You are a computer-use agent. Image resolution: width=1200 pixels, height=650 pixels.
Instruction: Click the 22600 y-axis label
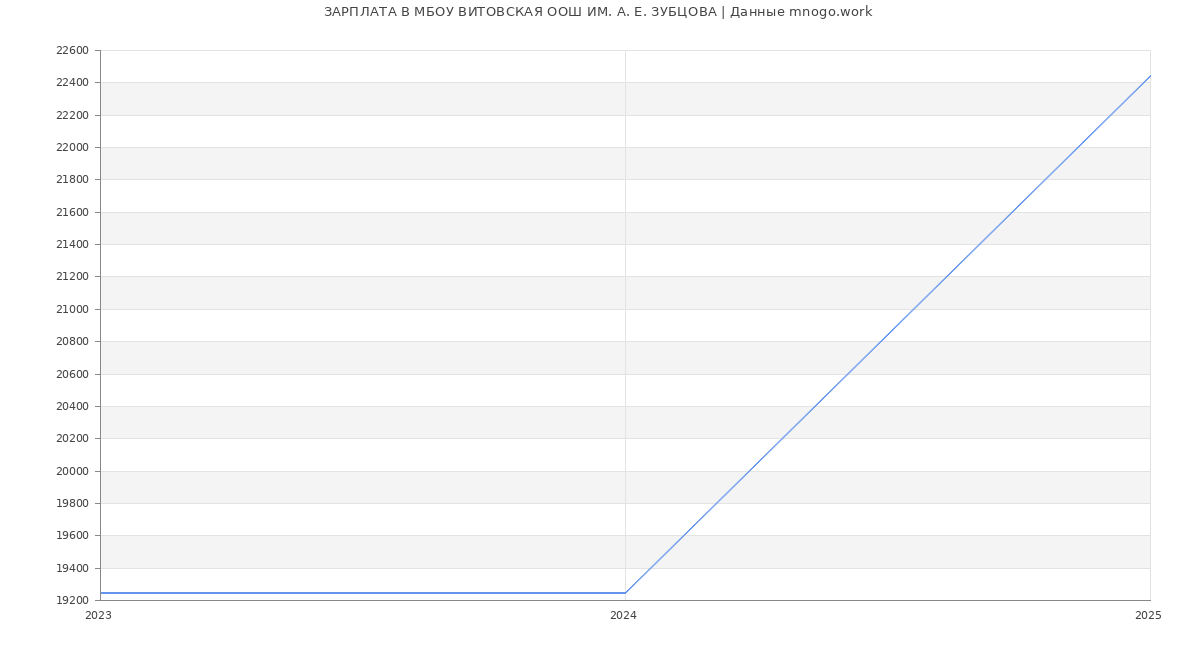pyautogui.click(x=72, y=50)
